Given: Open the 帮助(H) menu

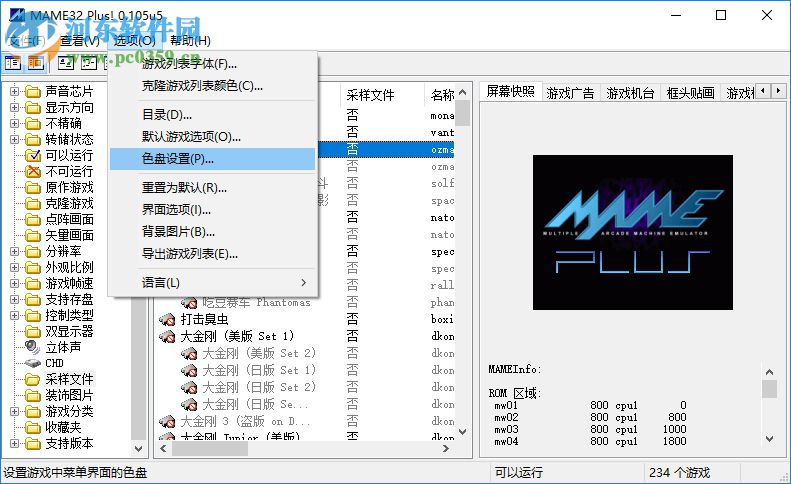Looking at the screenshot, I should point(190,41).
